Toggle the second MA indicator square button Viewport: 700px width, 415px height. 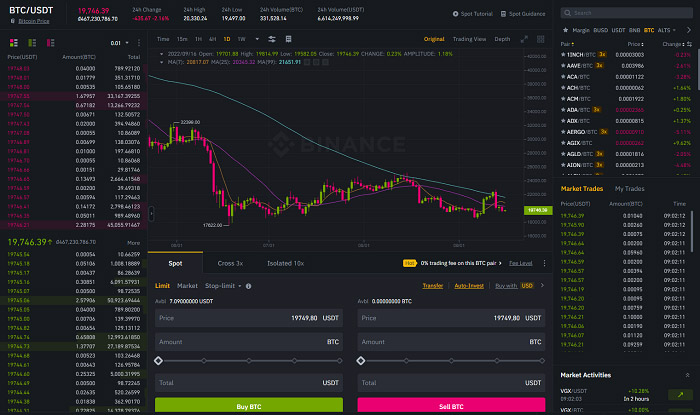[x=316, y=62]
